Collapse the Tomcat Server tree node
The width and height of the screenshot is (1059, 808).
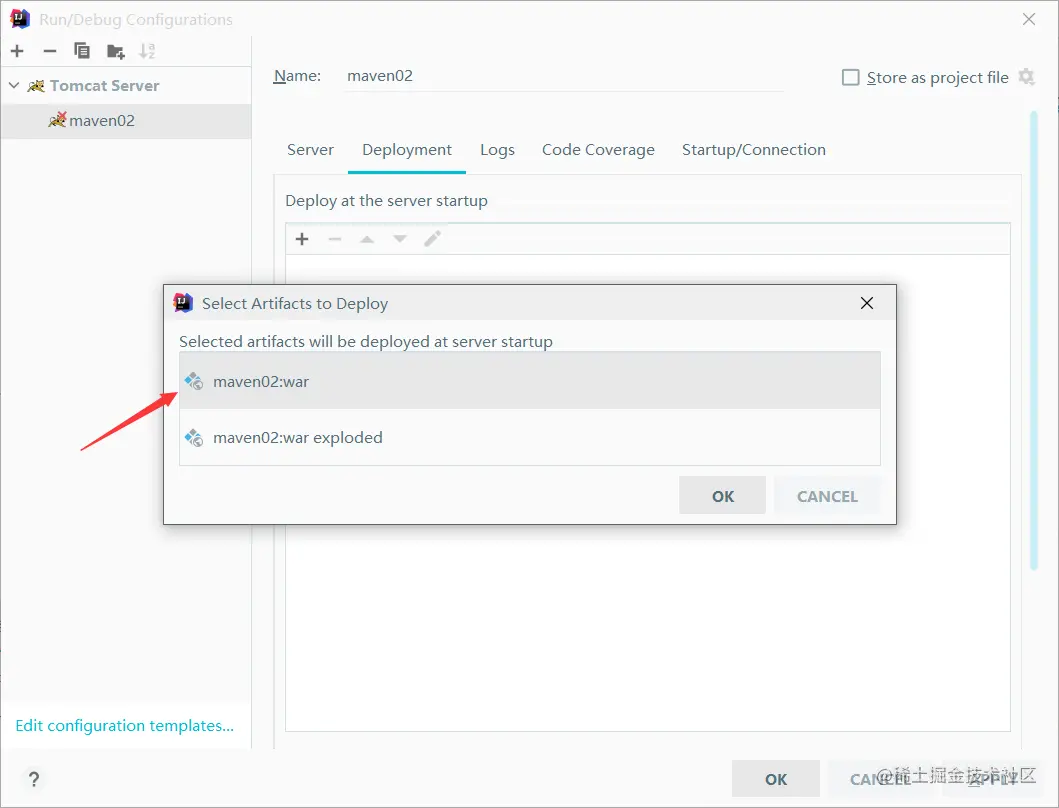pos(14,86)
